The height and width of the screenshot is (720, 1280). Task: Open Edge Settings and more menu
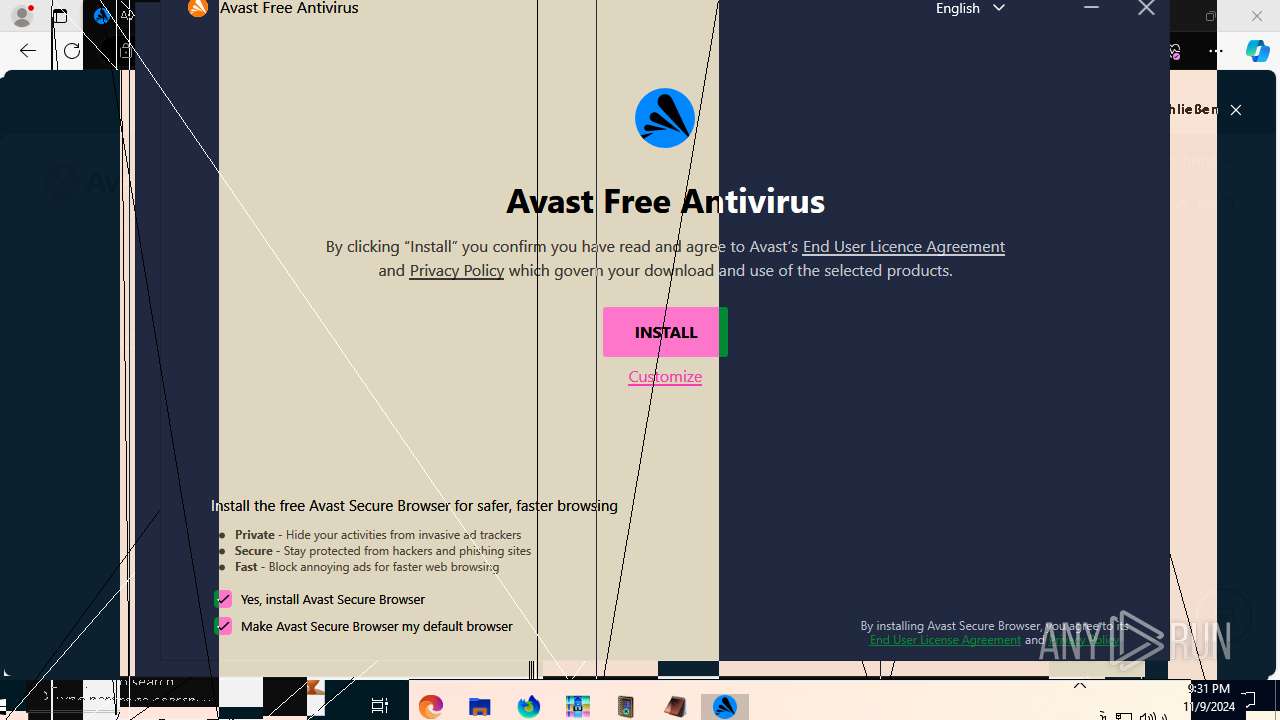coord(1216,51)
